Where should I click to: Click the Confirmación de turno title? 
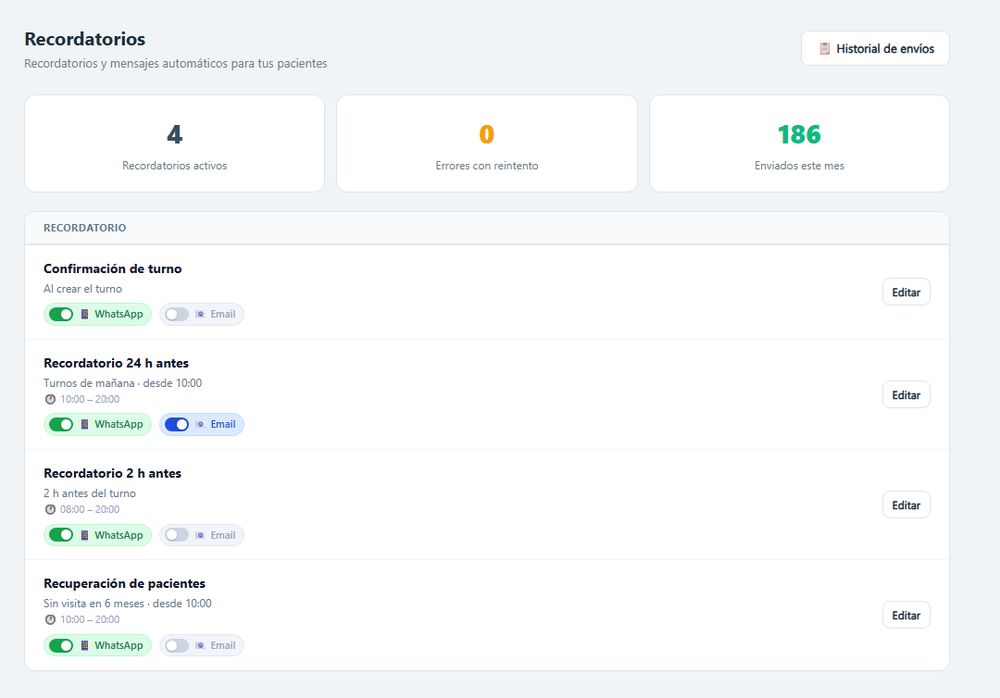[112, 269]
